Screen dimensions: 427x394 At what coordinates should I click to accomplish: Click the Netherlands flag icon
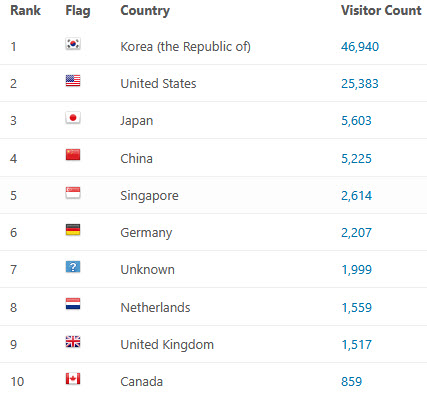73,304
